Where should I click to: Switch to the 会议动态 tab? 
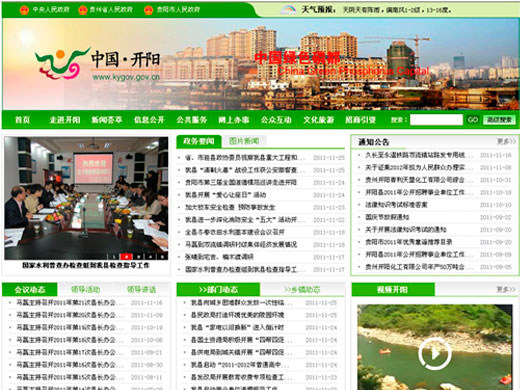pos(30,289)
